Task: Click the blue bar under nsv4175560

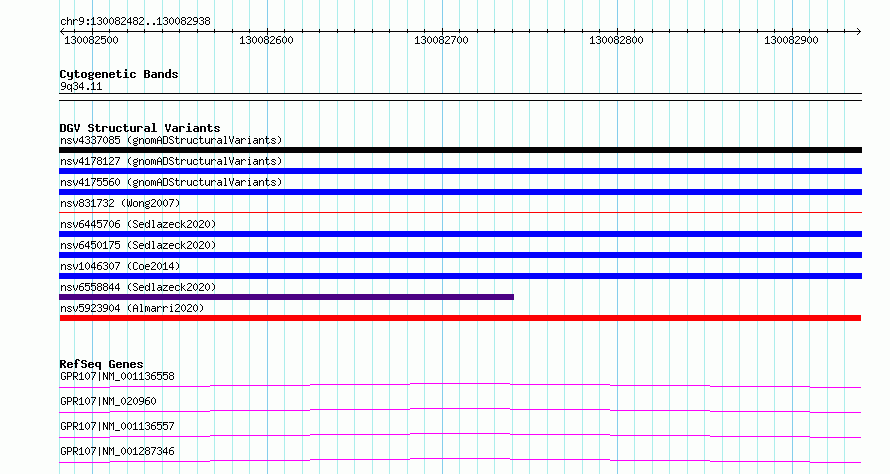Action: tap(460, 192)
